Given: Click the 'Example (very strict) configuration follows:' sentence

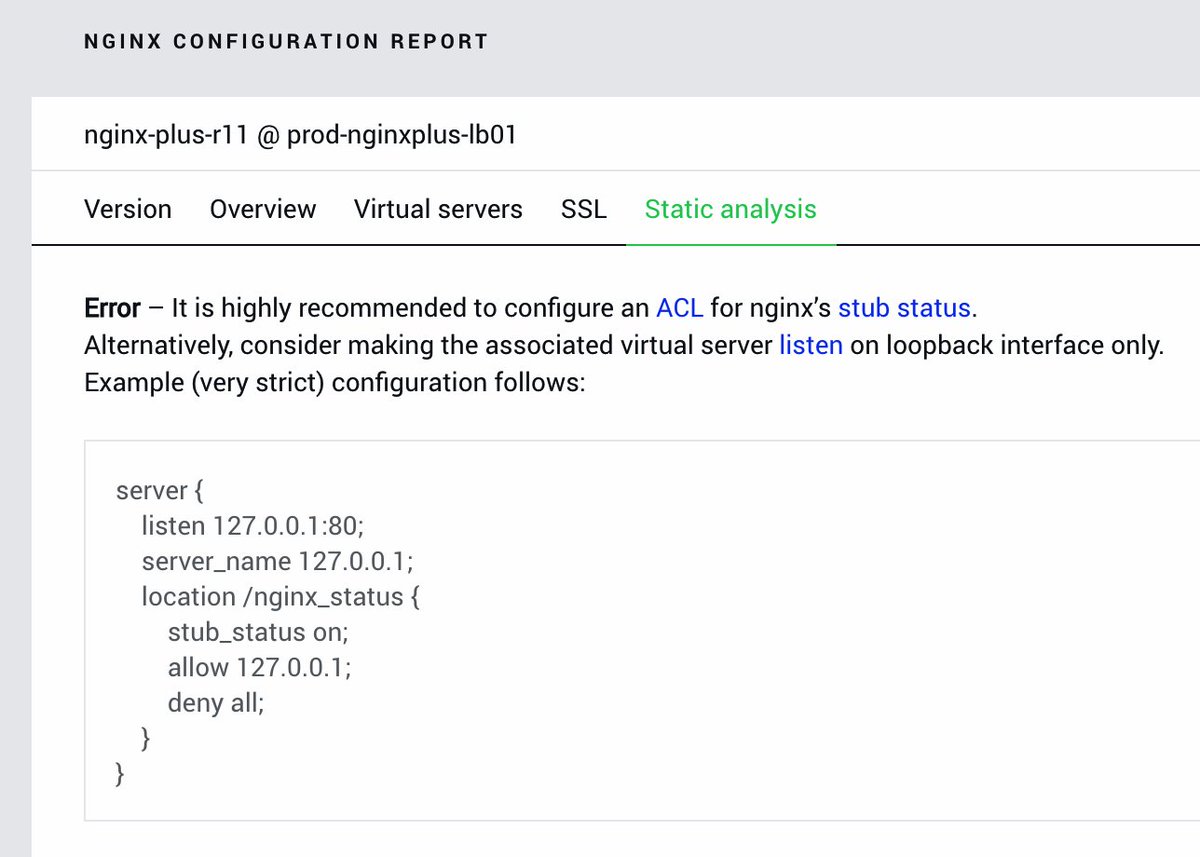Looking at the screenshot, I should [x=334, y=383].
